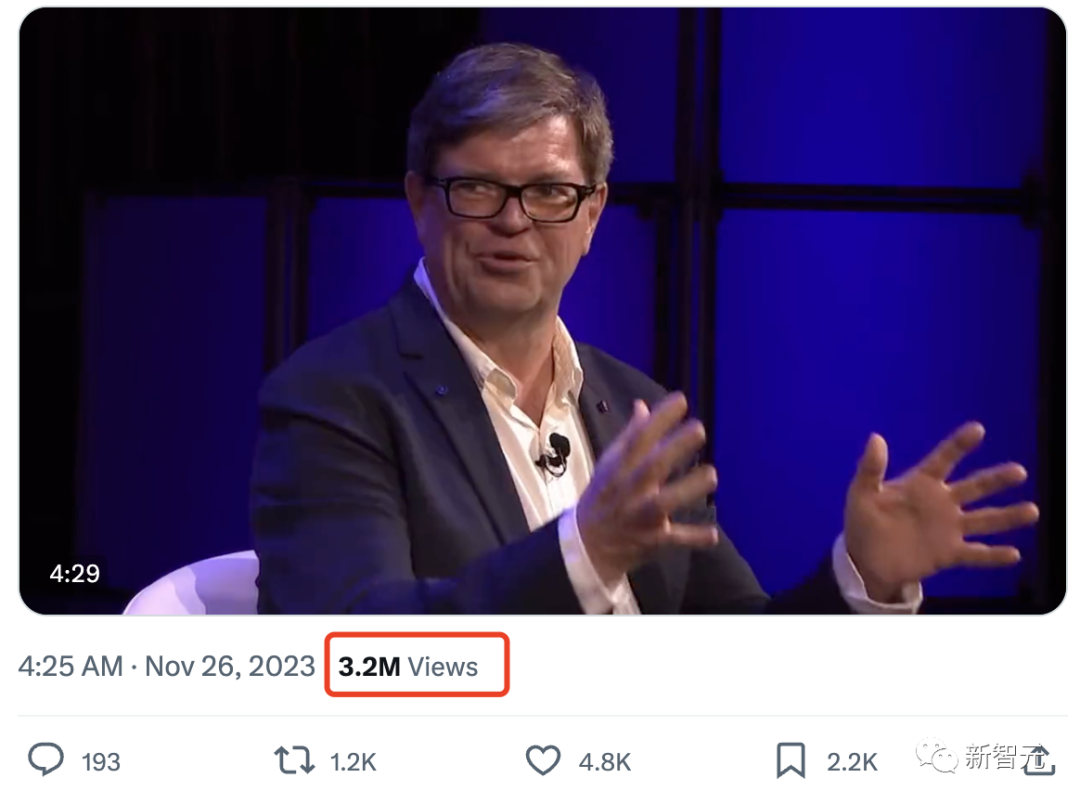This screenshot has height=804, width=1080.
Task: Click the reply speech bubble icon
Action: pyautogui.click(x=46, y=761)
